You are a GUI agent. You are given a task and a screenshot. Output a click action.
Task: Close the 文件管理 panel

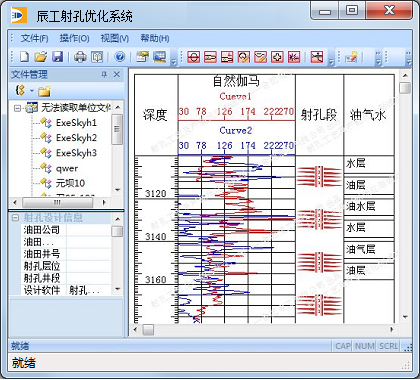[x=117, y=74]
